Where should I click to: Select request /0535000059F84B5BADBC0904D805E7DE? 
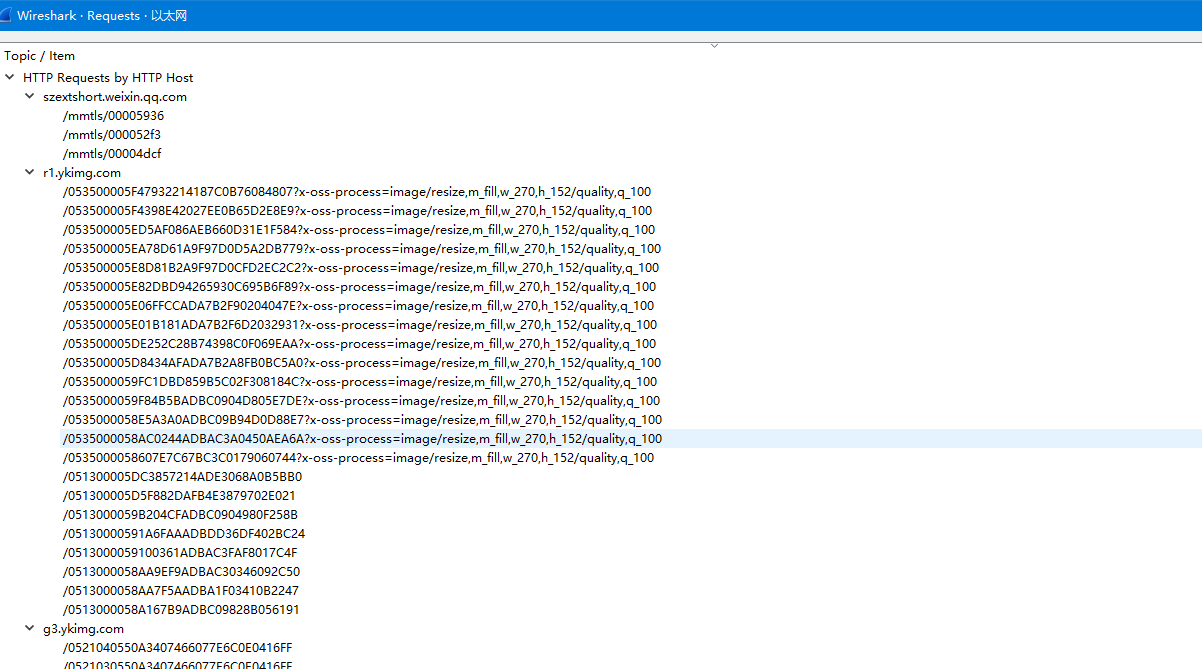coord(361,401)
